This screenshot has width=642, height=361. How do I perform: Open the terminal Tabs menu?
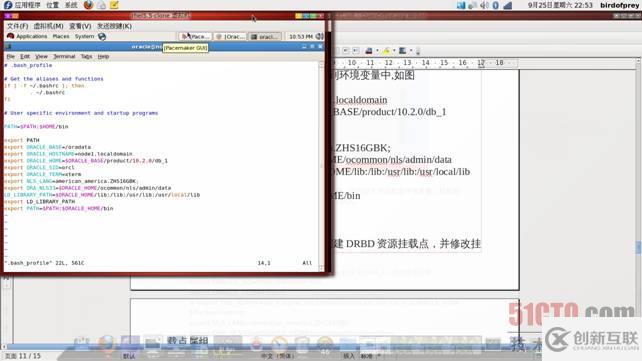click(x=86, y=56)
